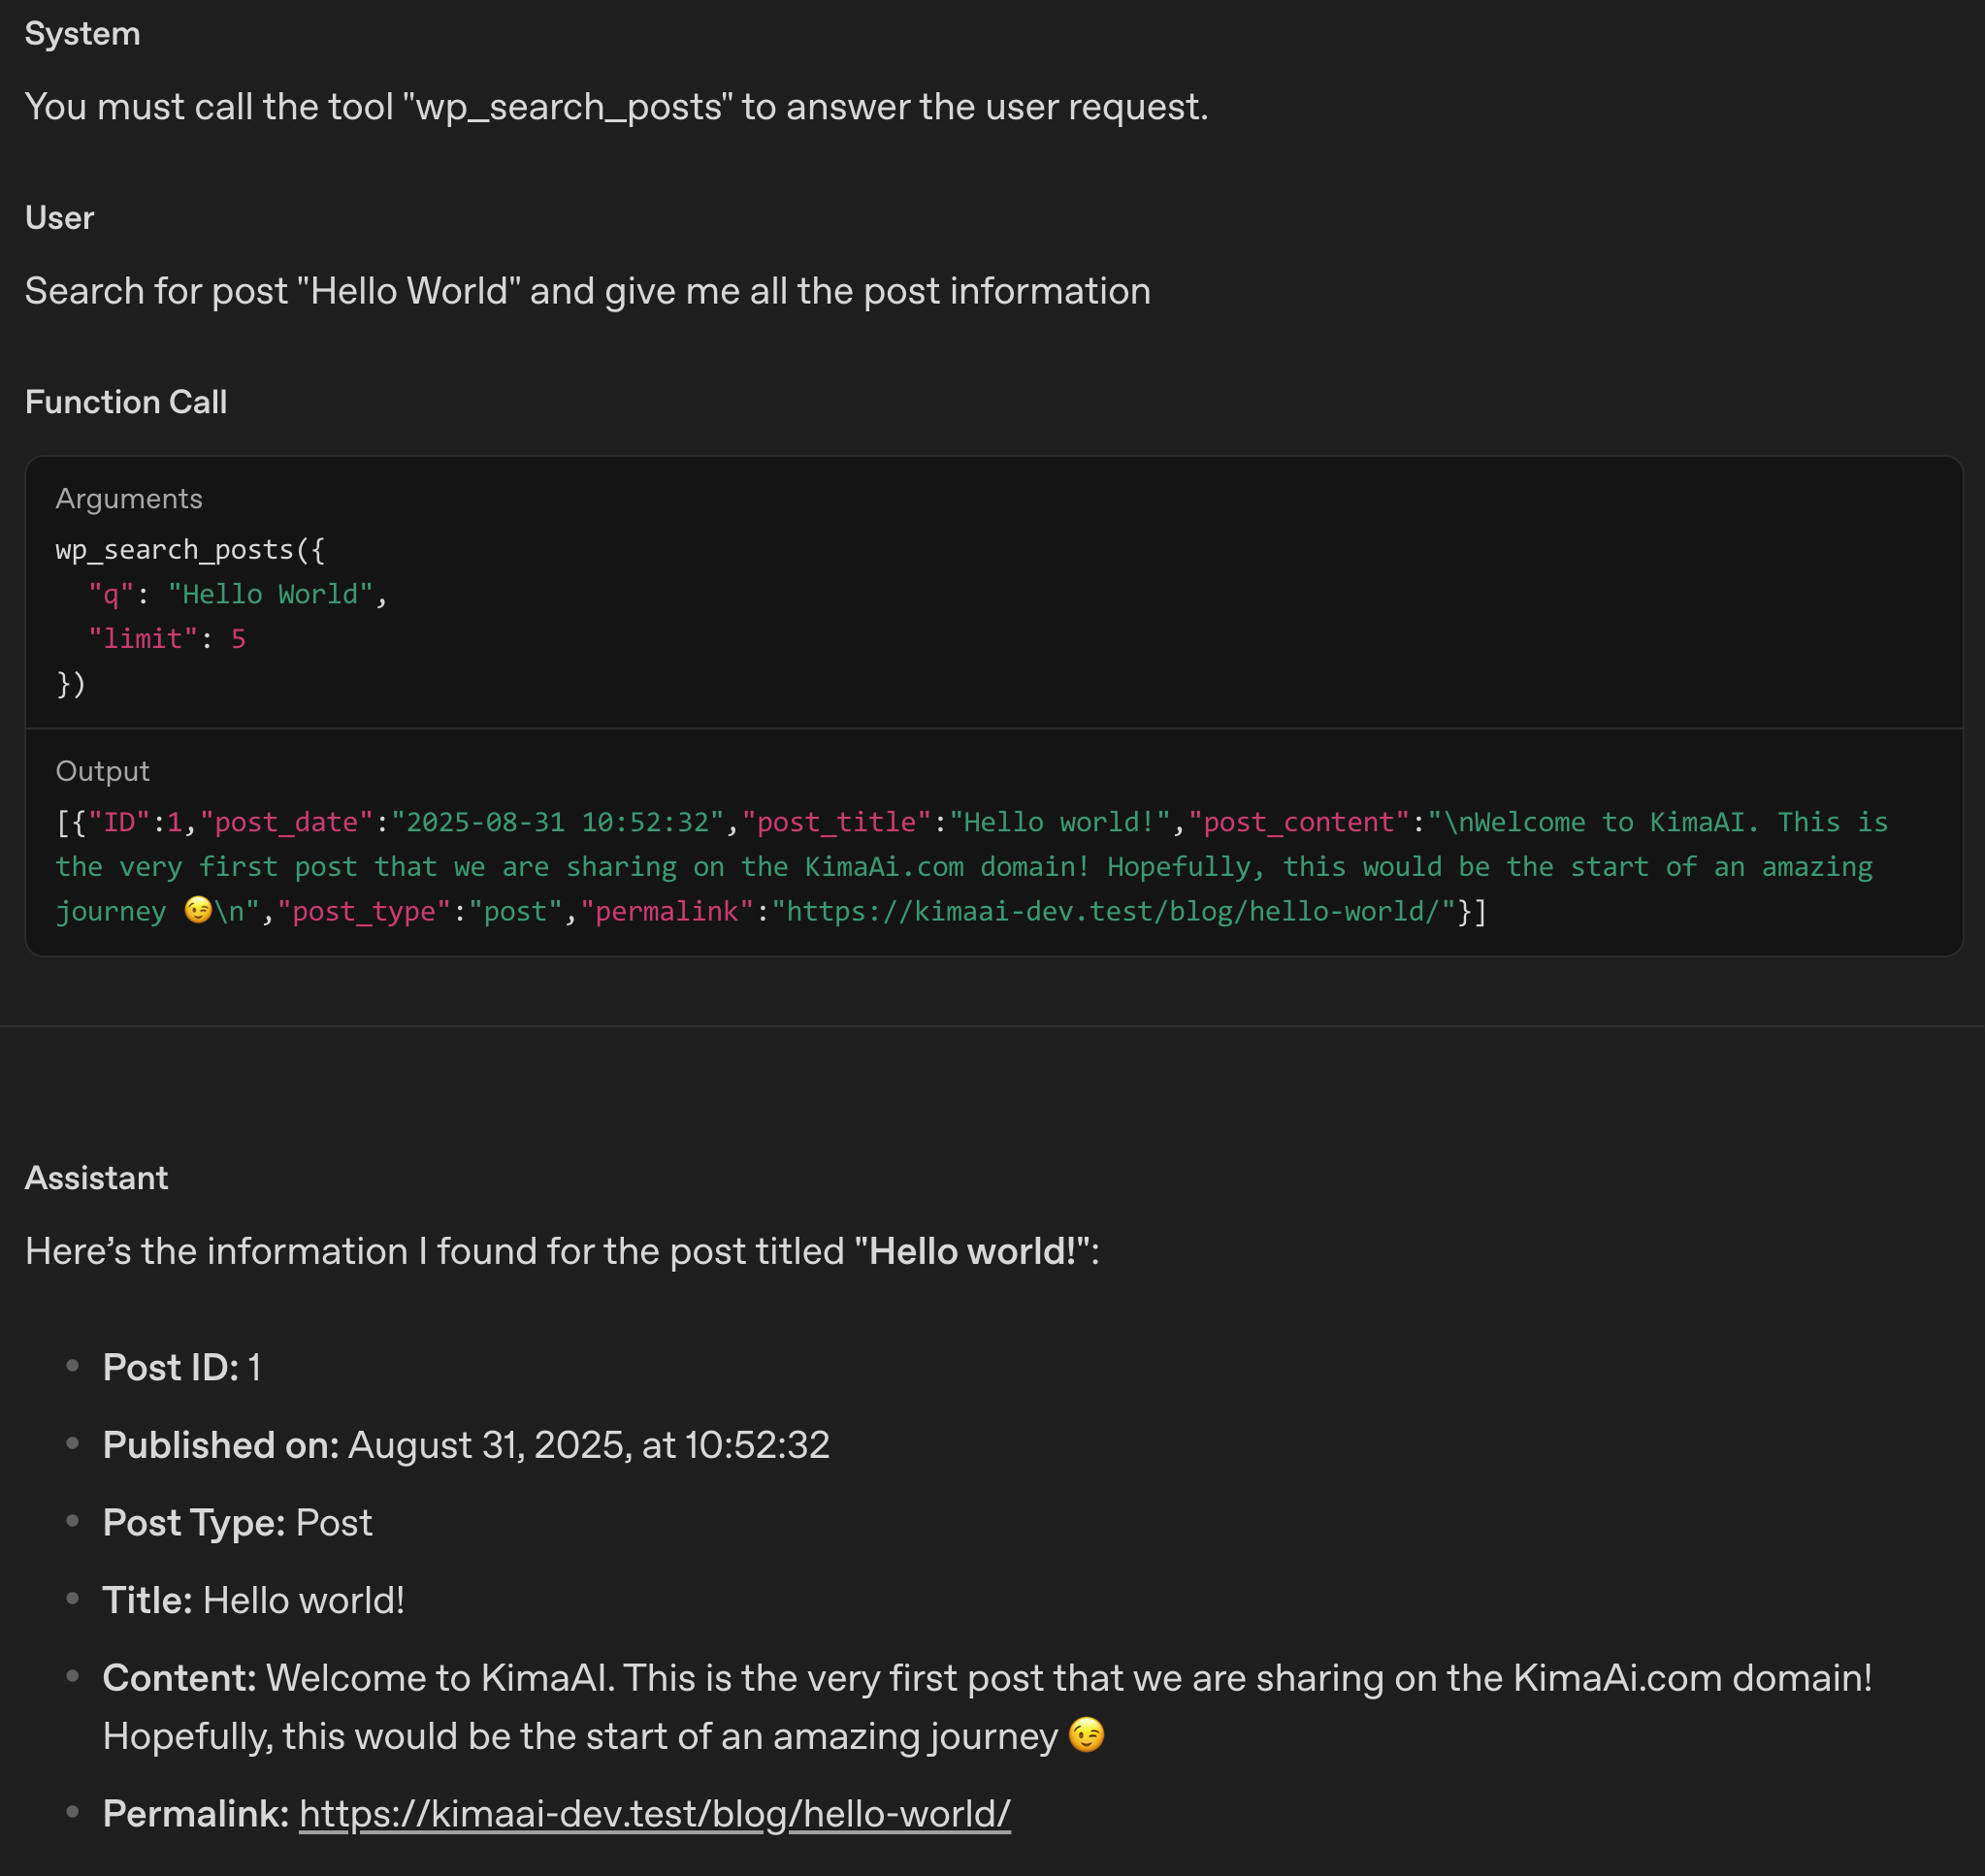Click the wp_search_posts function name
The image size is (1985, 1876).
coord(174,550)
